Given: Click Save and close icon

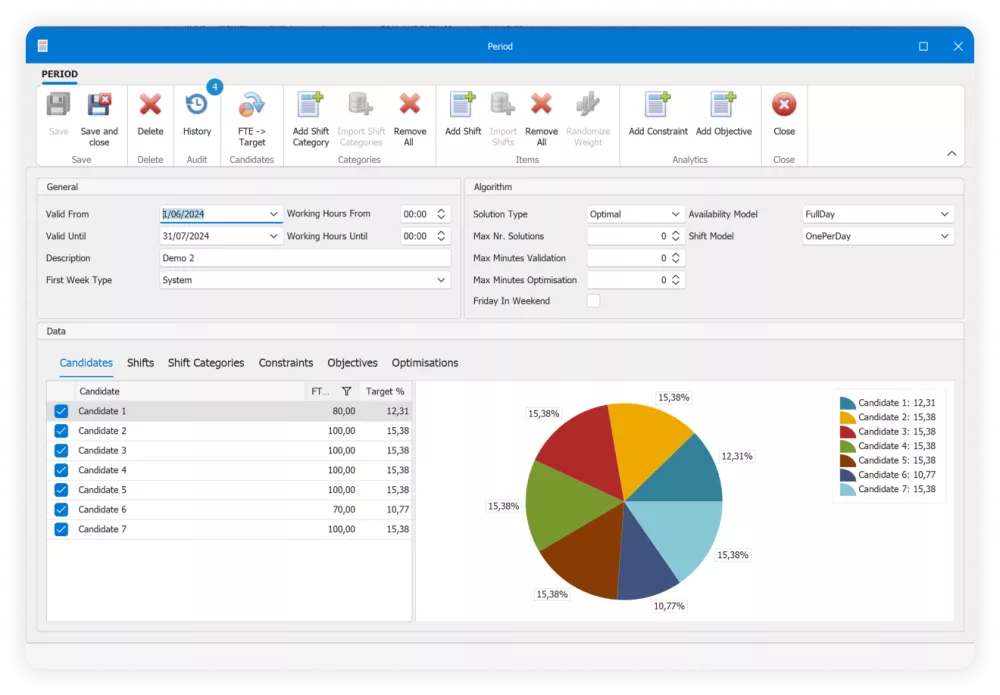Looking at the screenshot, I should (x=99, y=105).
